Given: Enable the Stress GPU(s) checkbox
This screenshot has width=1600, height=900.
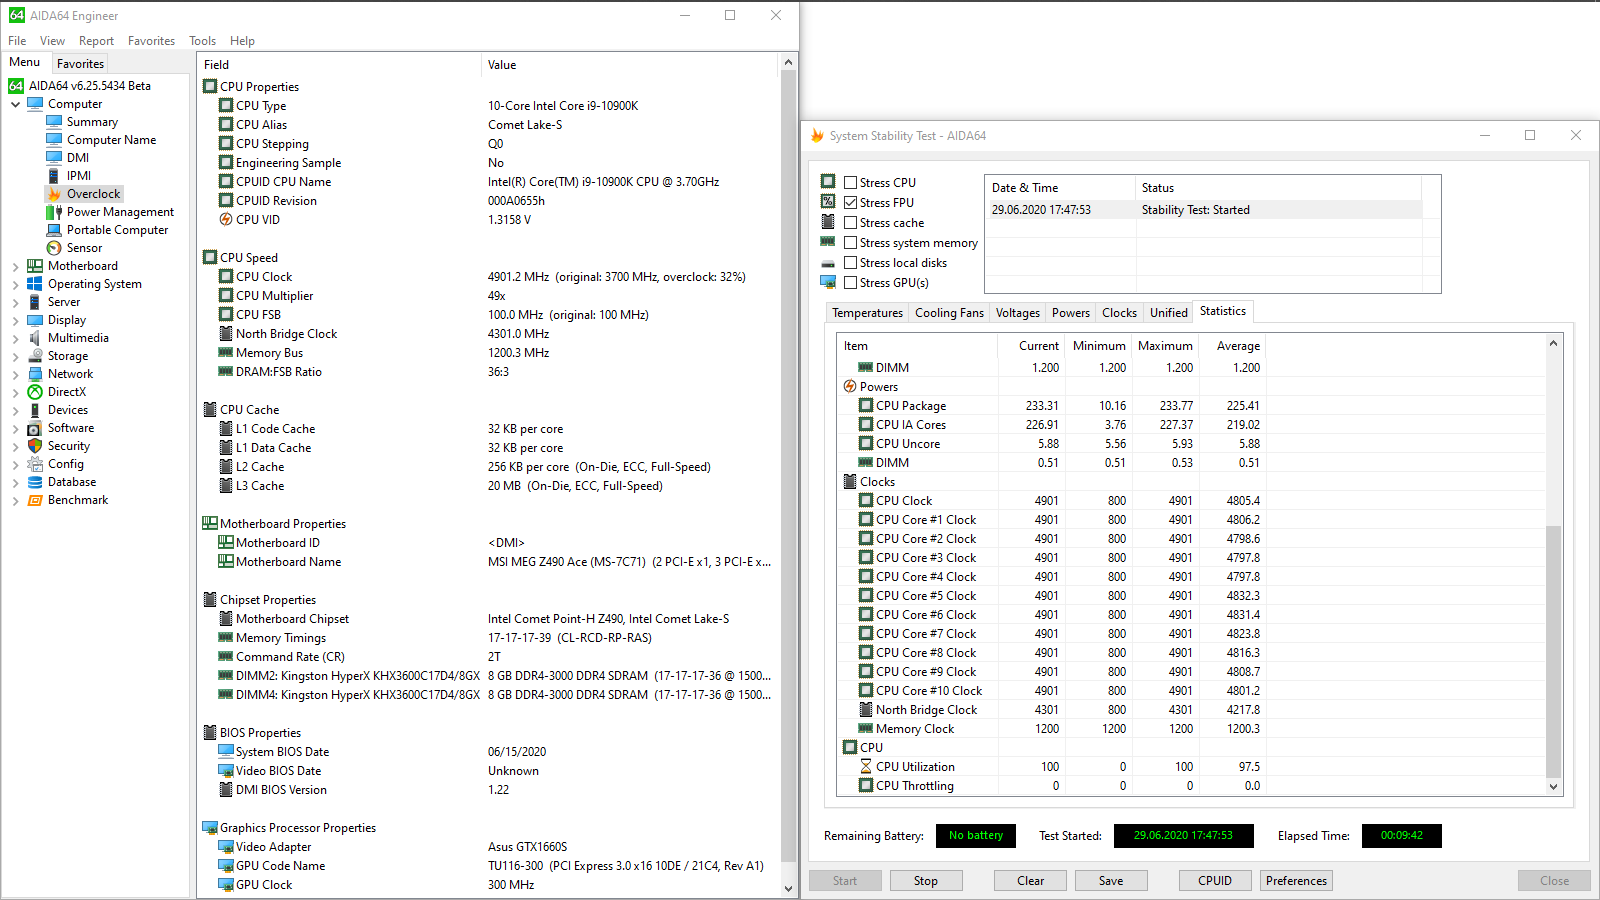Looking at the screenshot, I should (x=850, y=283).
